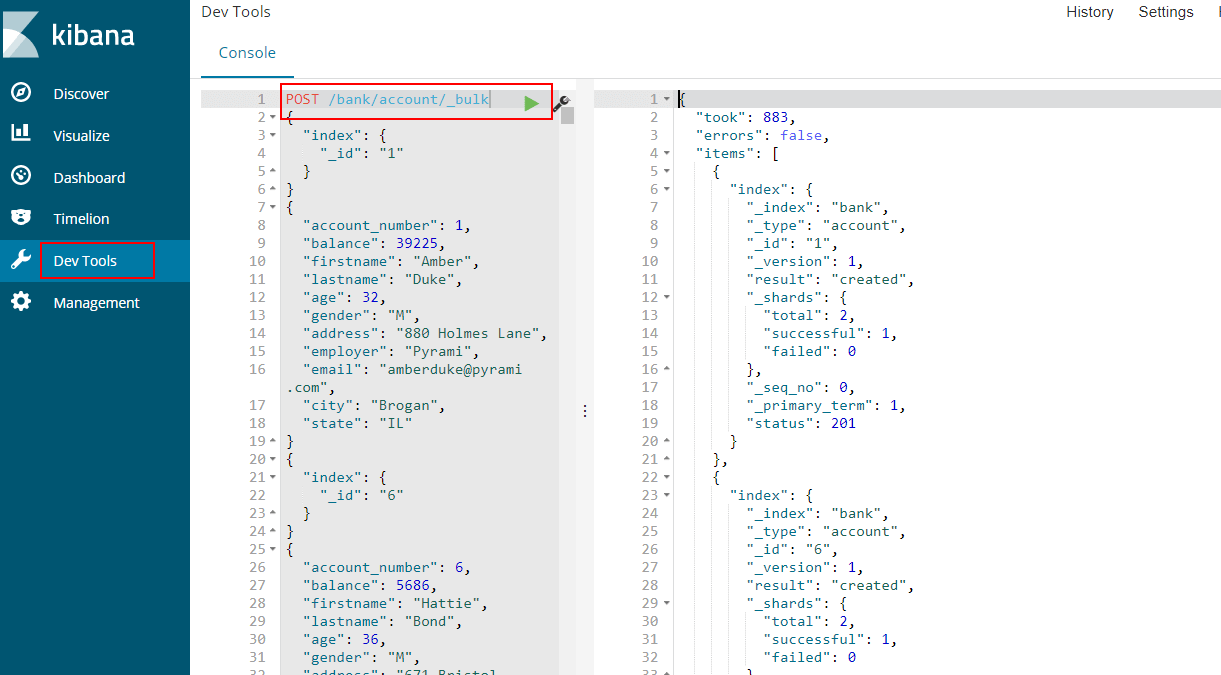Click "errors": false in the response
The width and height of the screenshot is (1221, 675).
click(763, 135)
